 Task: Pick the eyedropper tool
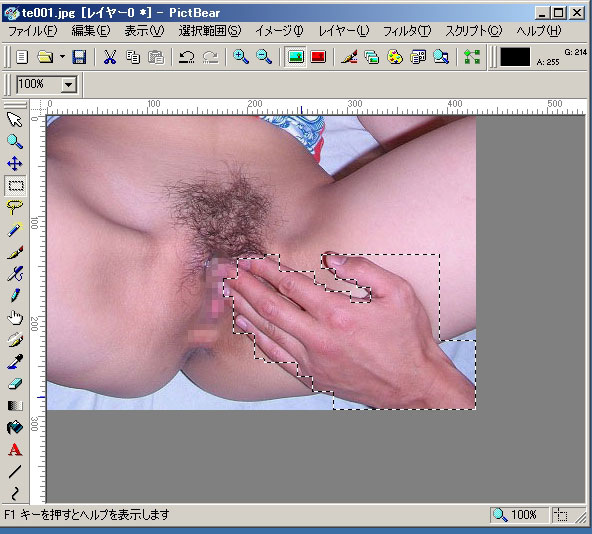coord(15,362)
